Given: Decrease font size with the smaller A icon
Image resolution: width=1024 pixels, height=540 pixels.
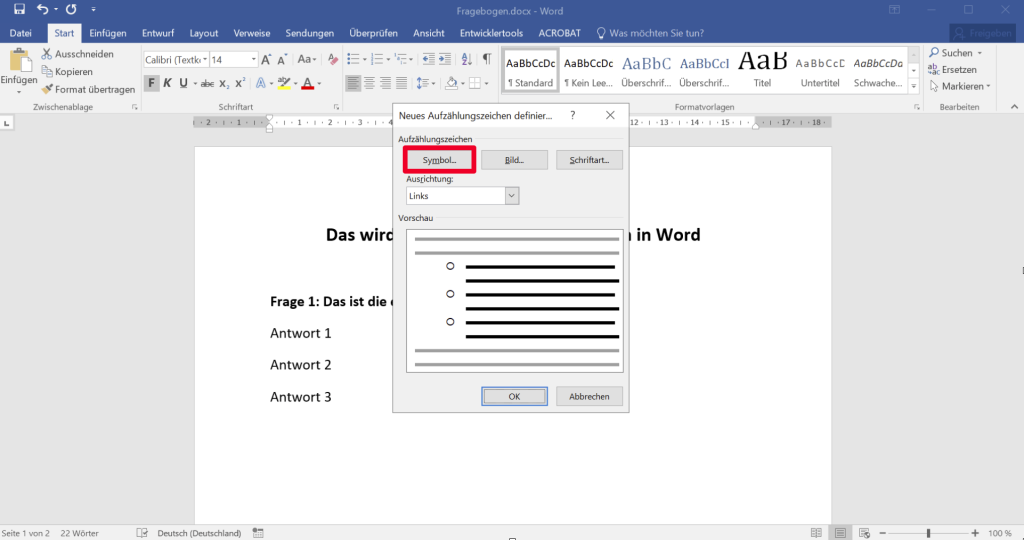Looking at the screenshot, I should pyautogui.click(x=282, y=59).
